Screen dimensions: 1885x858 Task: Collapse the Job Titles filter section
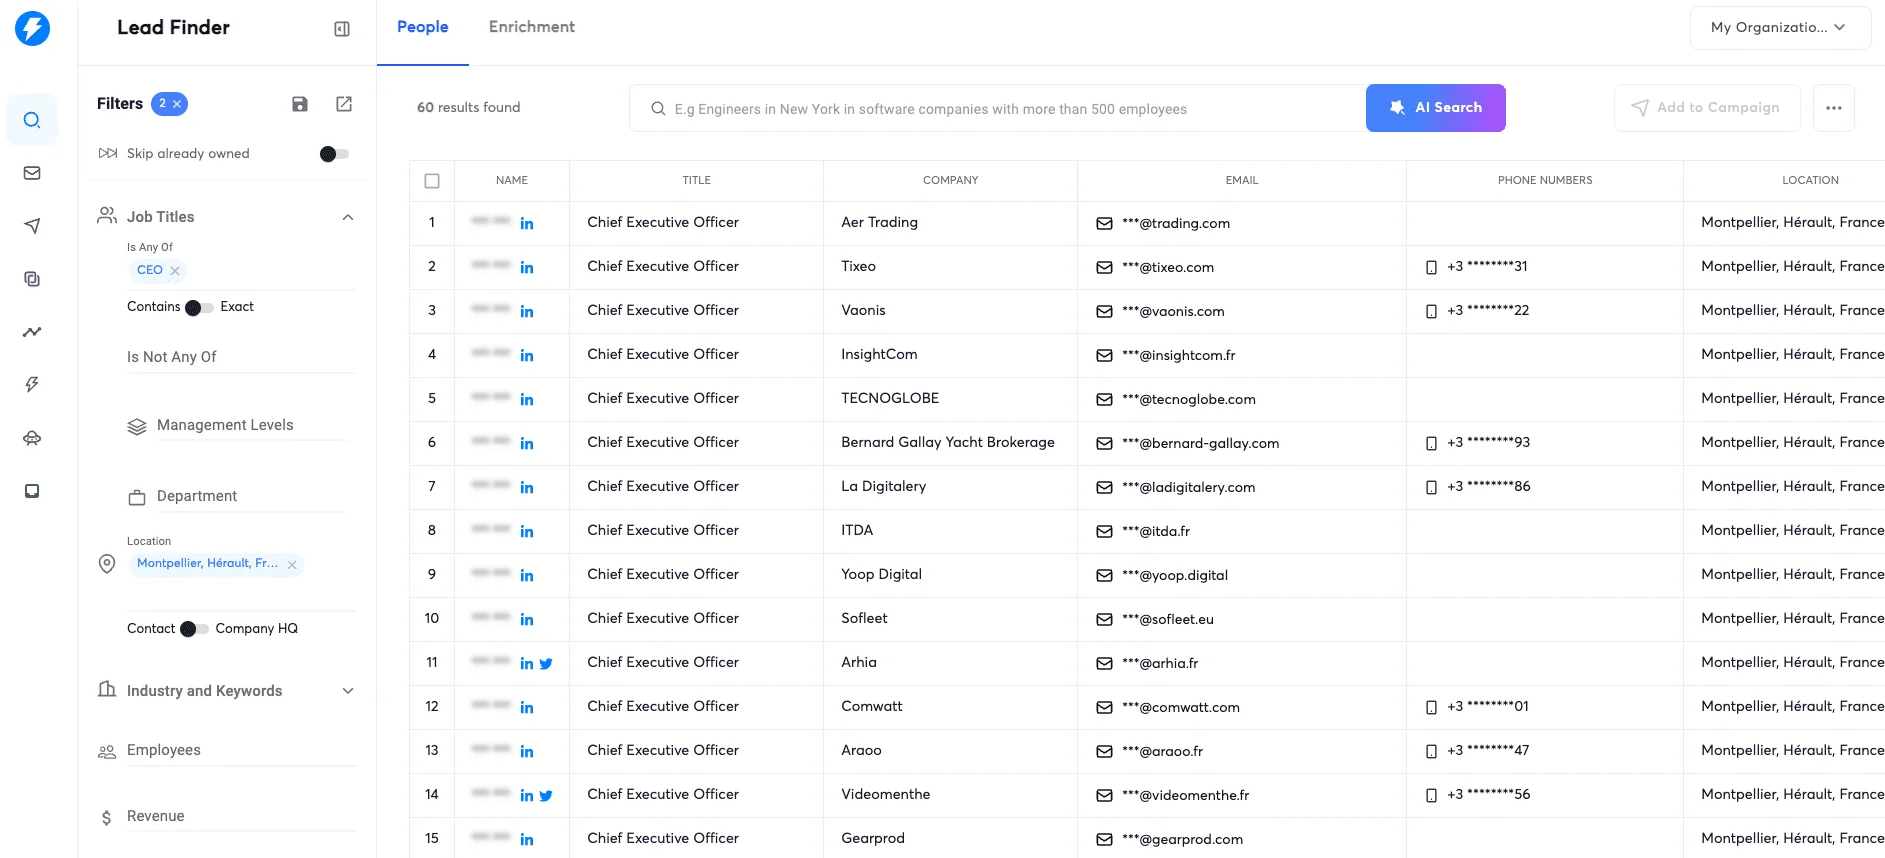(x=348, y=217)
